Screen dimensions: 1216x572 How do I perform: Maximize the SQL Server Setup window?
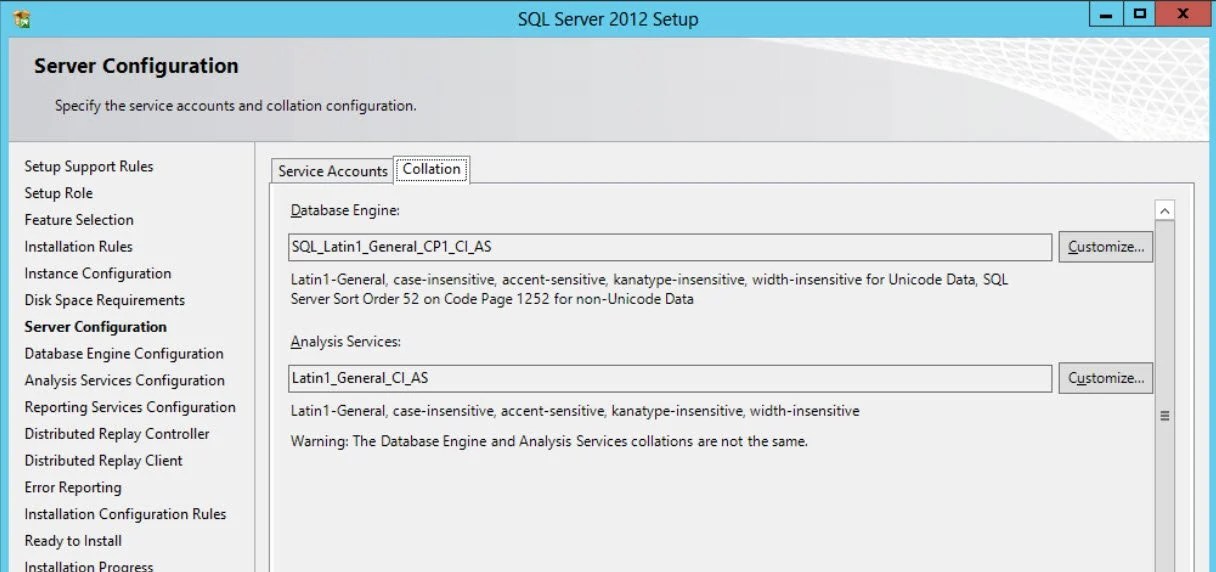[x=1139, y=15]
